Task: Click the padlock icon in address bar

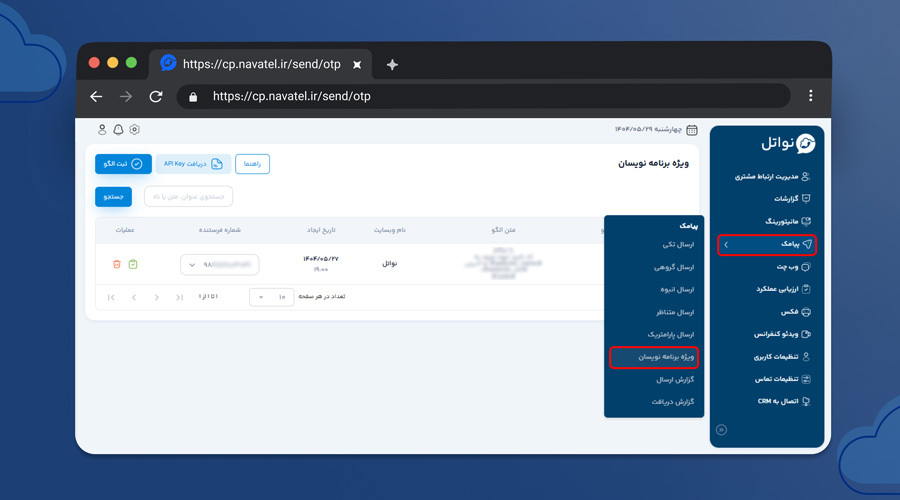Action: pos(193,97)
